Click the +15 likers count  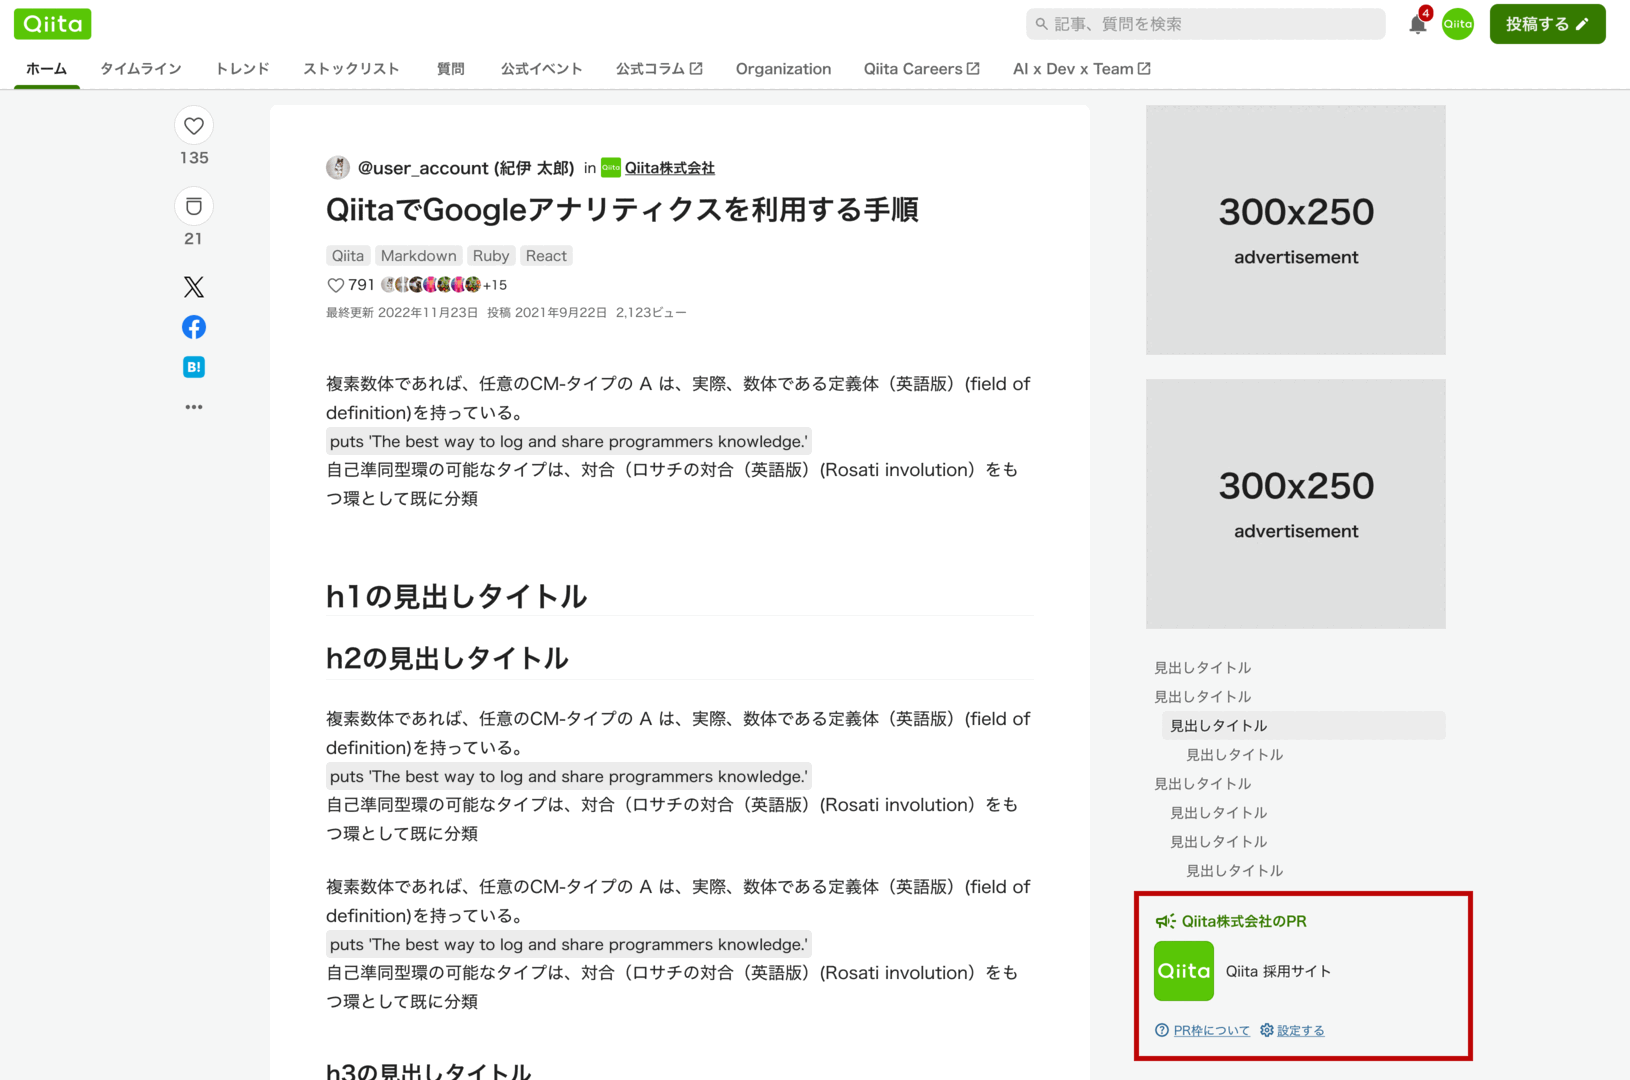pyautogui.click(x=495, y=285)
